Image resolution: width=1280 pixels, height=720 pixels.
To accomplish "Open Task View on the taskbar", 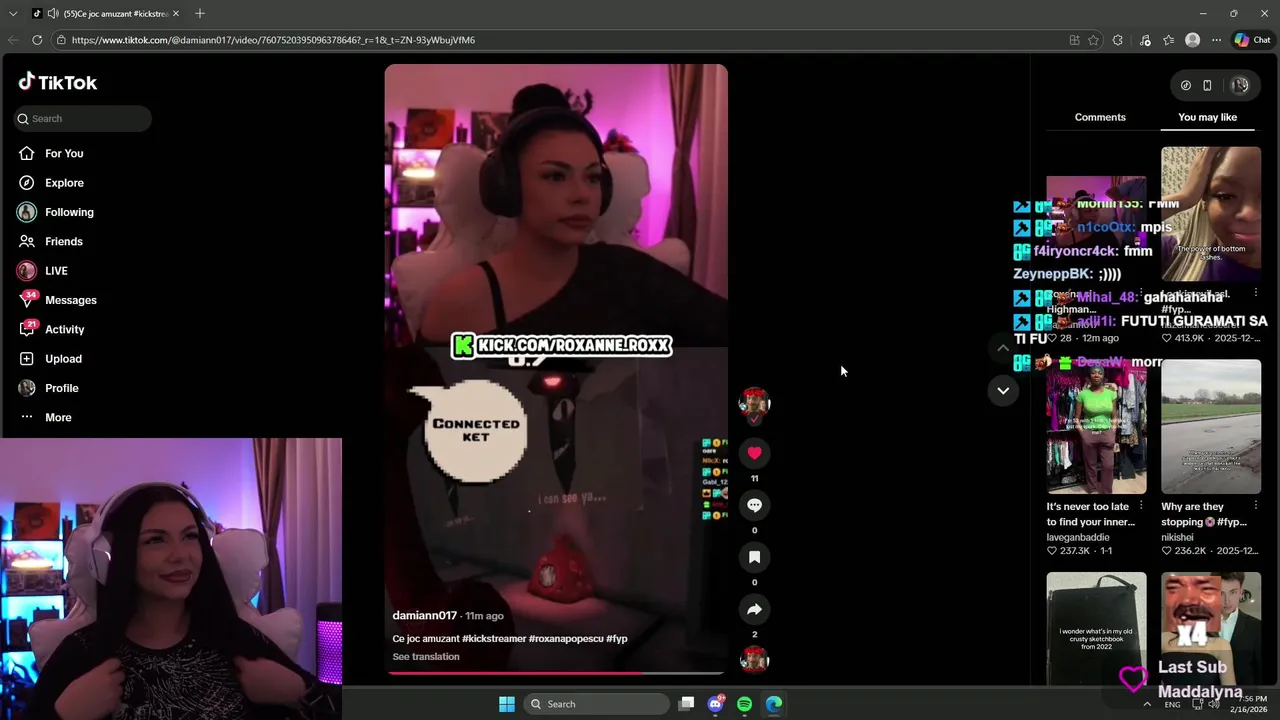I will click(686, 704).
